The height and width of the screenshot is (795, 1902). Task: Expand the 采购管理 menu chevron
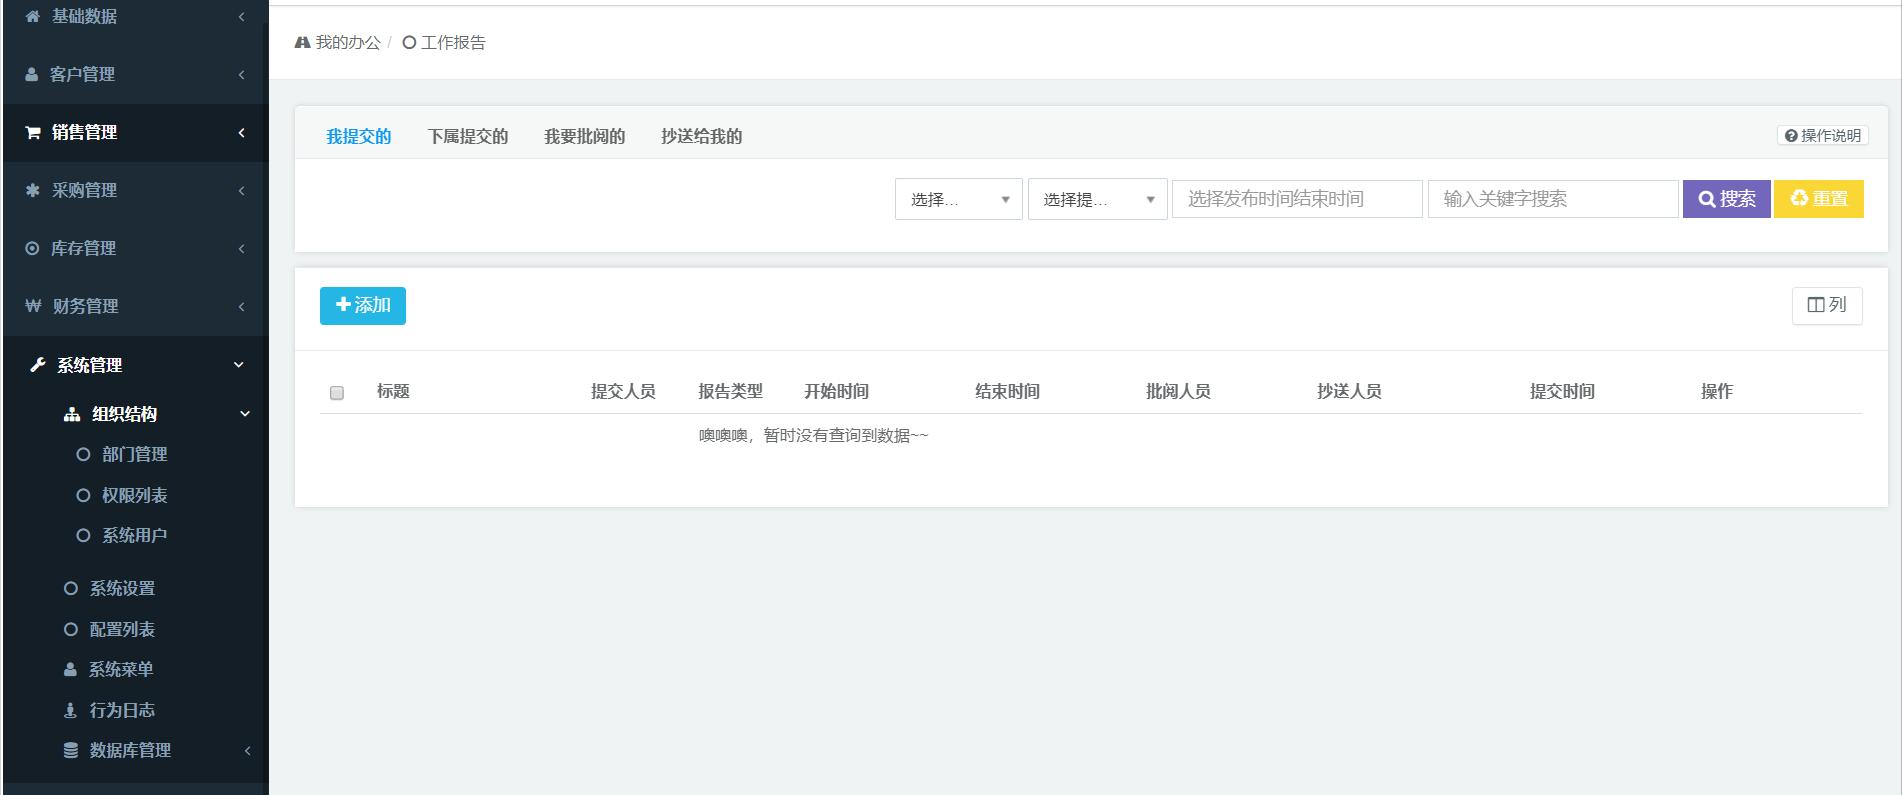pyautogui.click(x=242, y=190)
